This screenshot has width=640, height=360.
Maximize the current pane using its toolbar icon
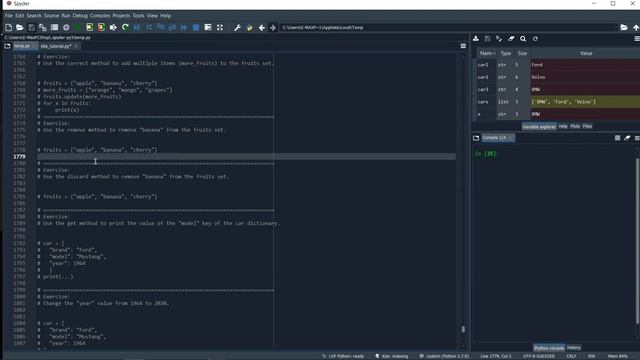tap(208, 27)
